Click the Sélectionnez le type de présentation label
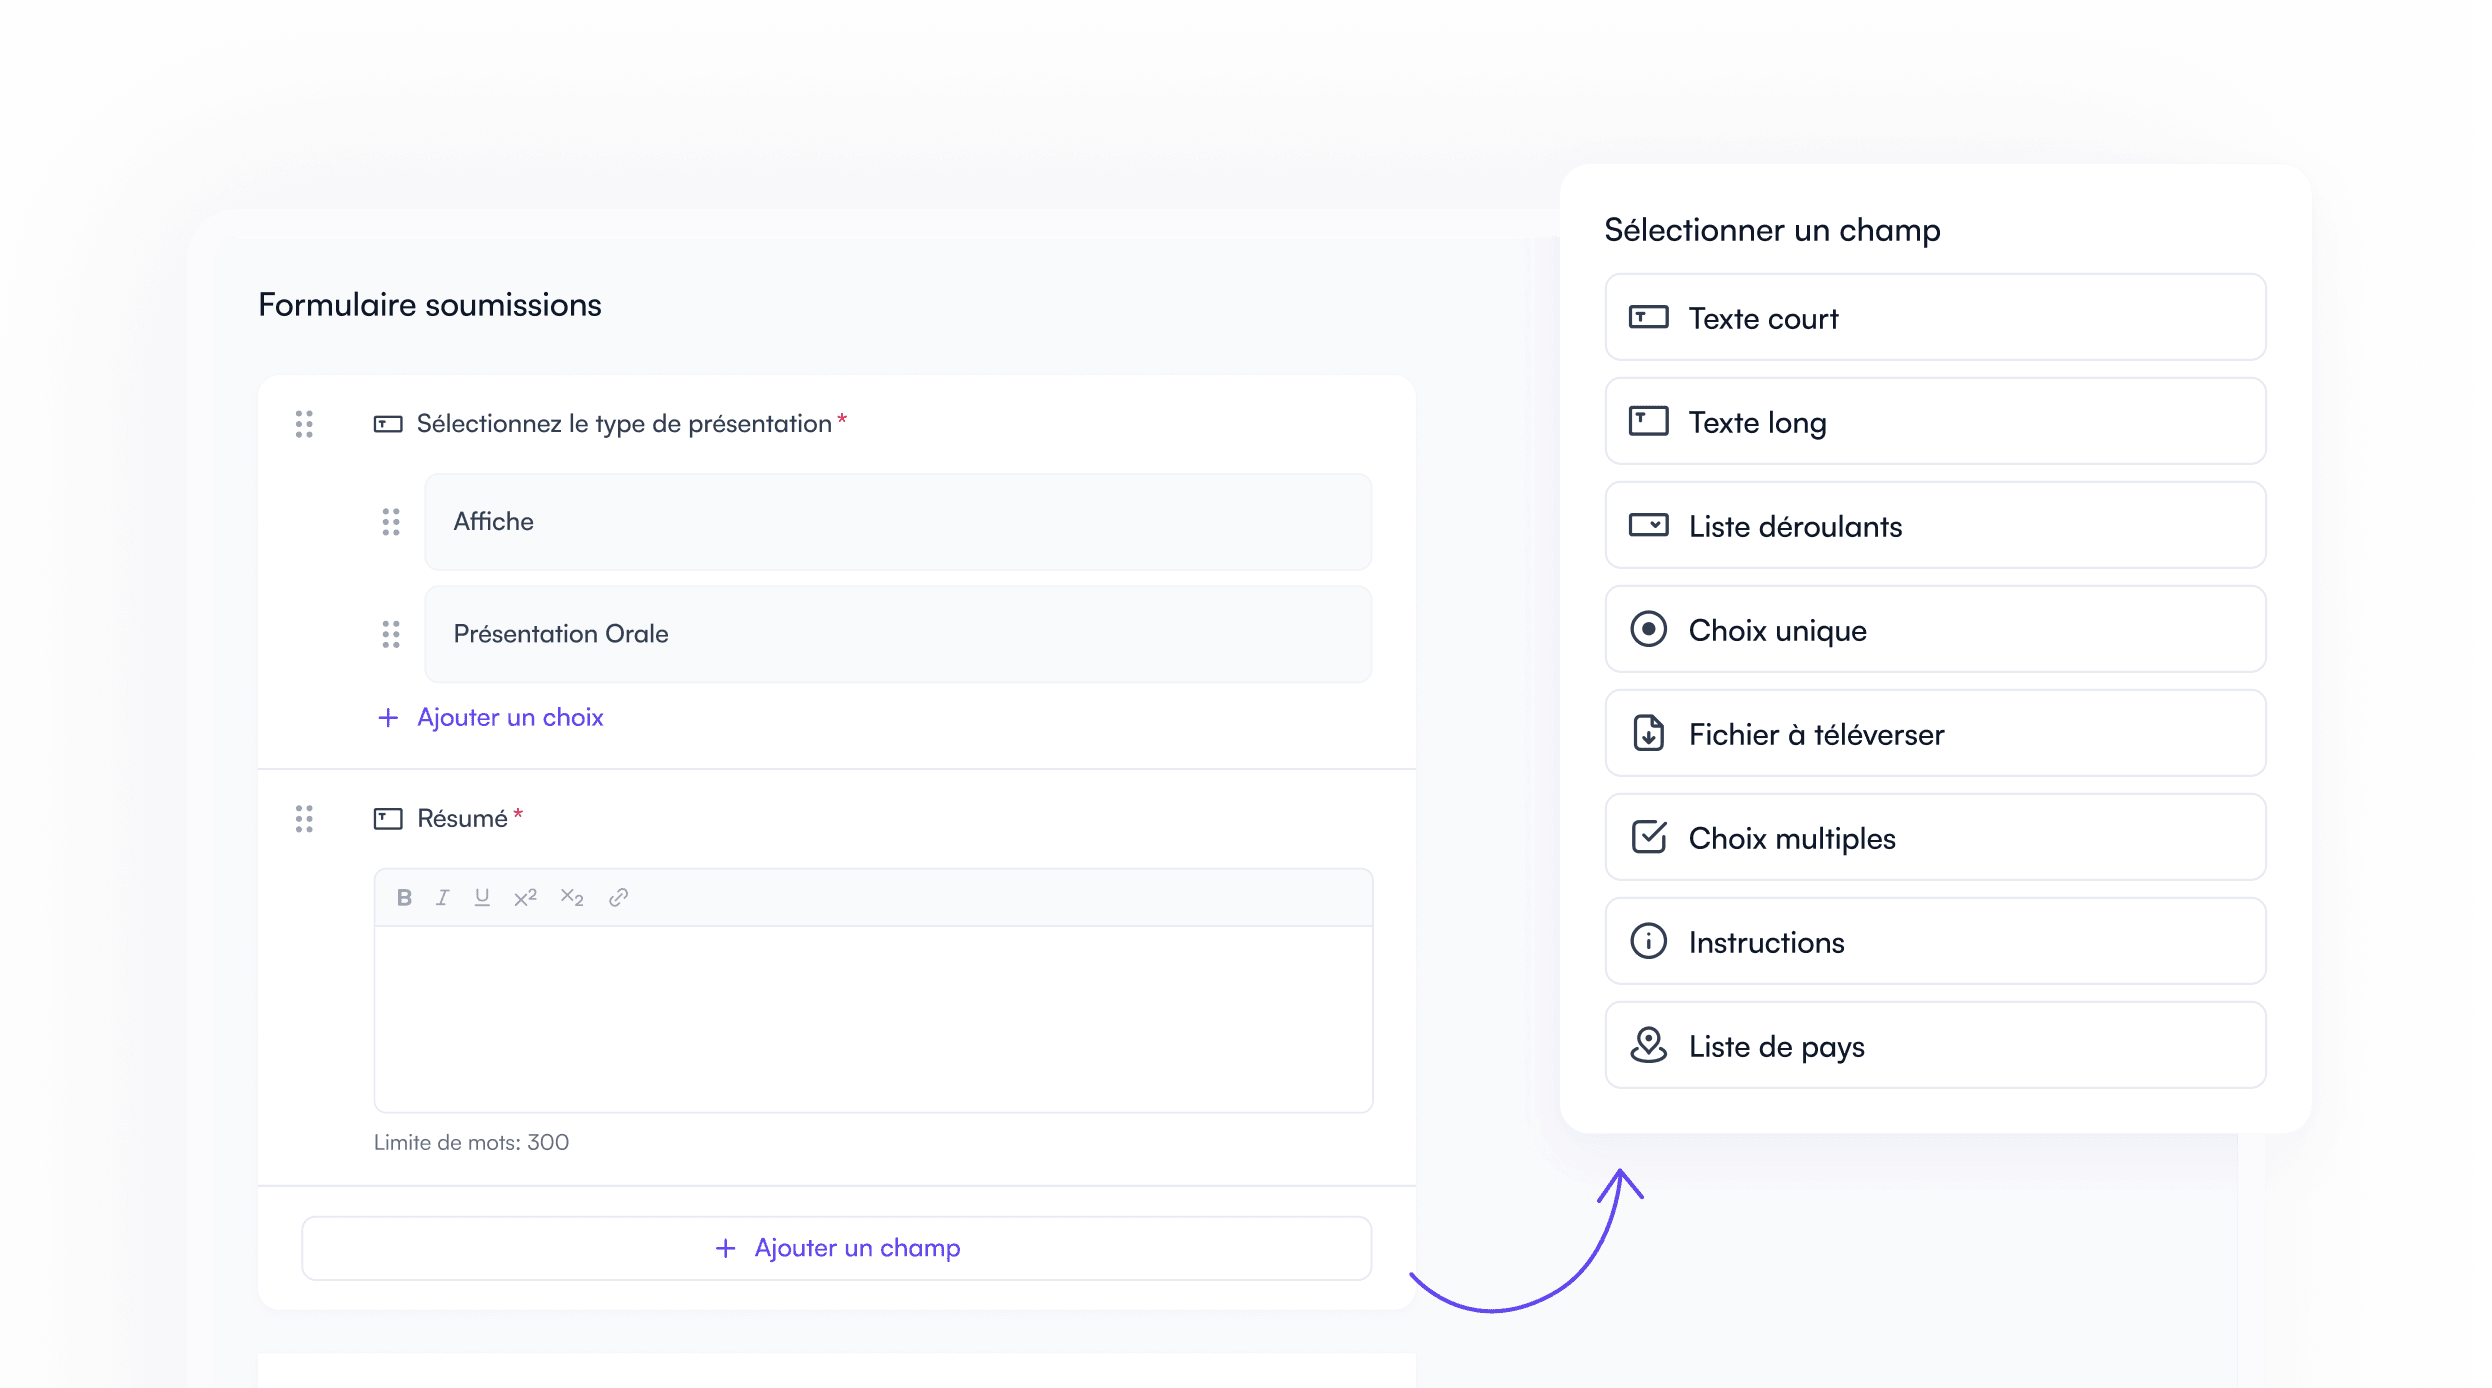This screenshot has height=1388, width=2492. pyautogui.click(x=624, y=424)
